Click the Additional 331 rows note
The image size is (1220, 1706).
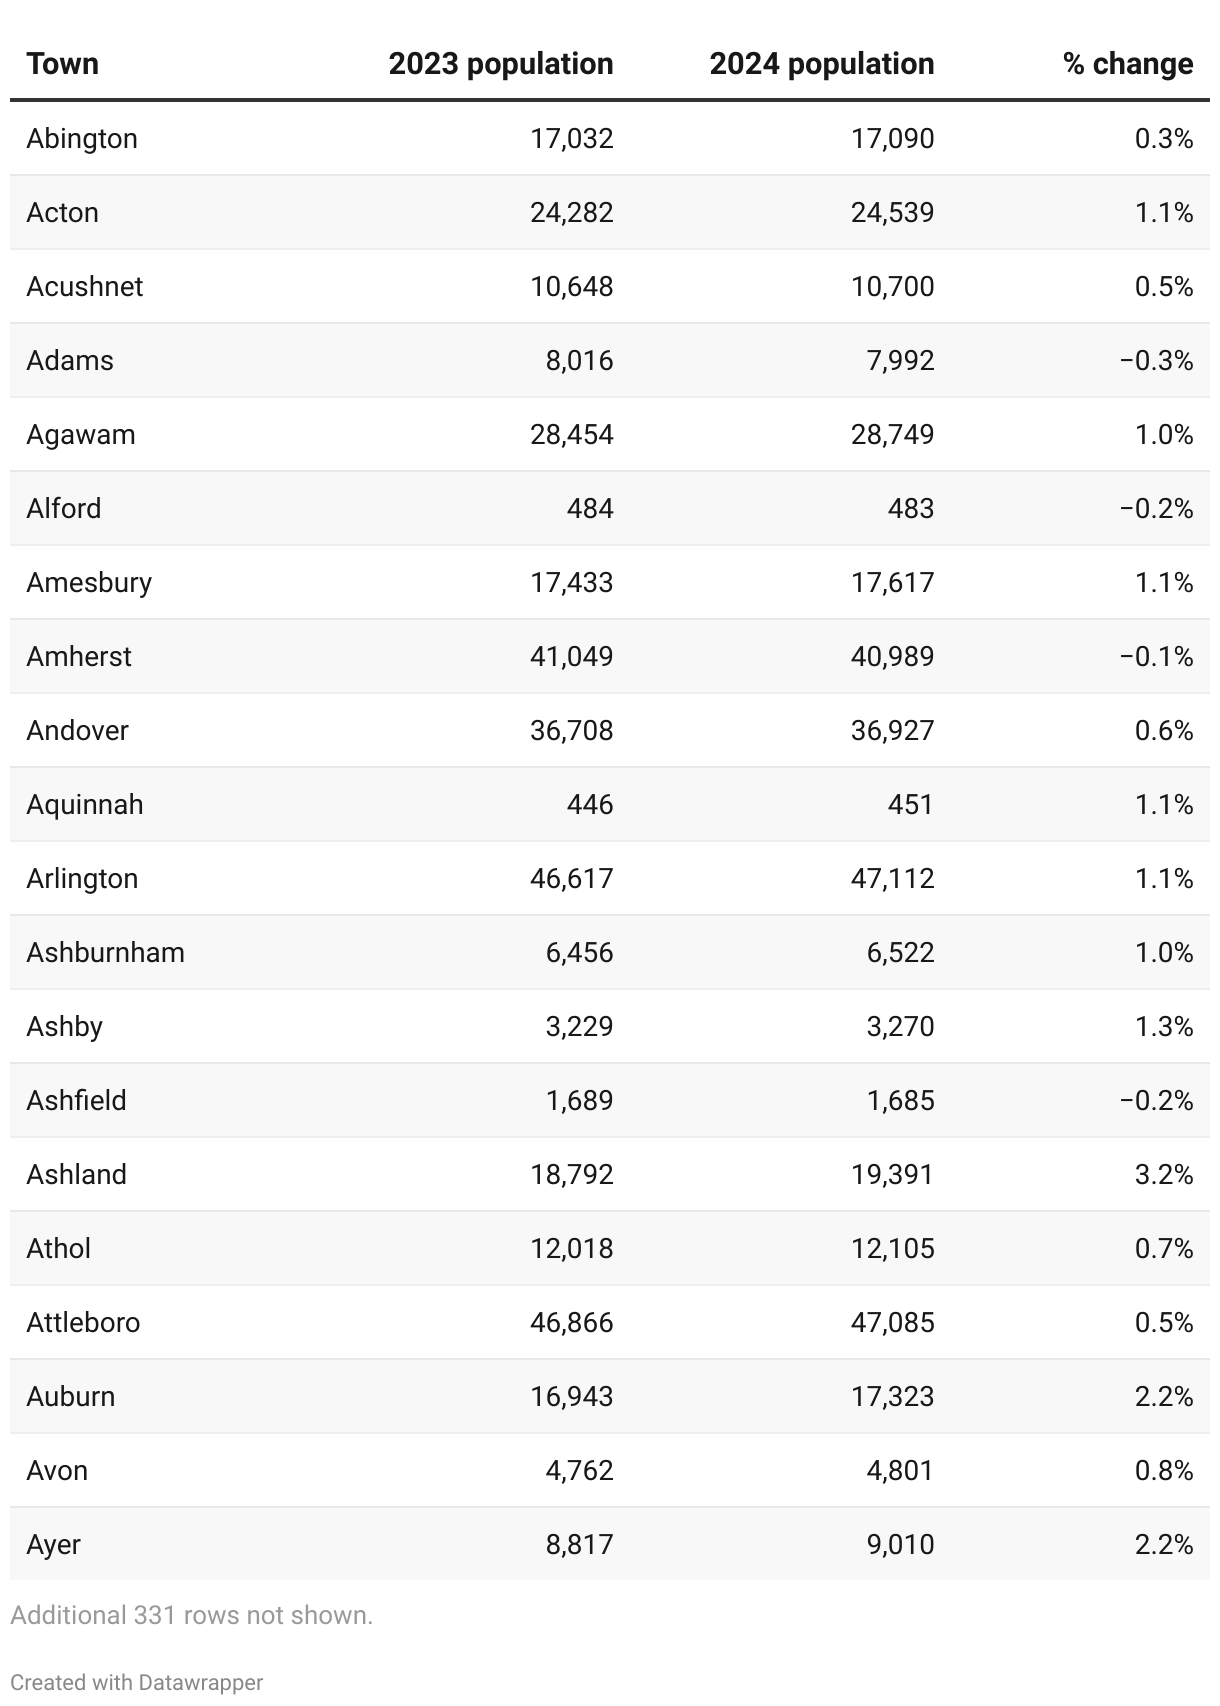click(192, 1615)
